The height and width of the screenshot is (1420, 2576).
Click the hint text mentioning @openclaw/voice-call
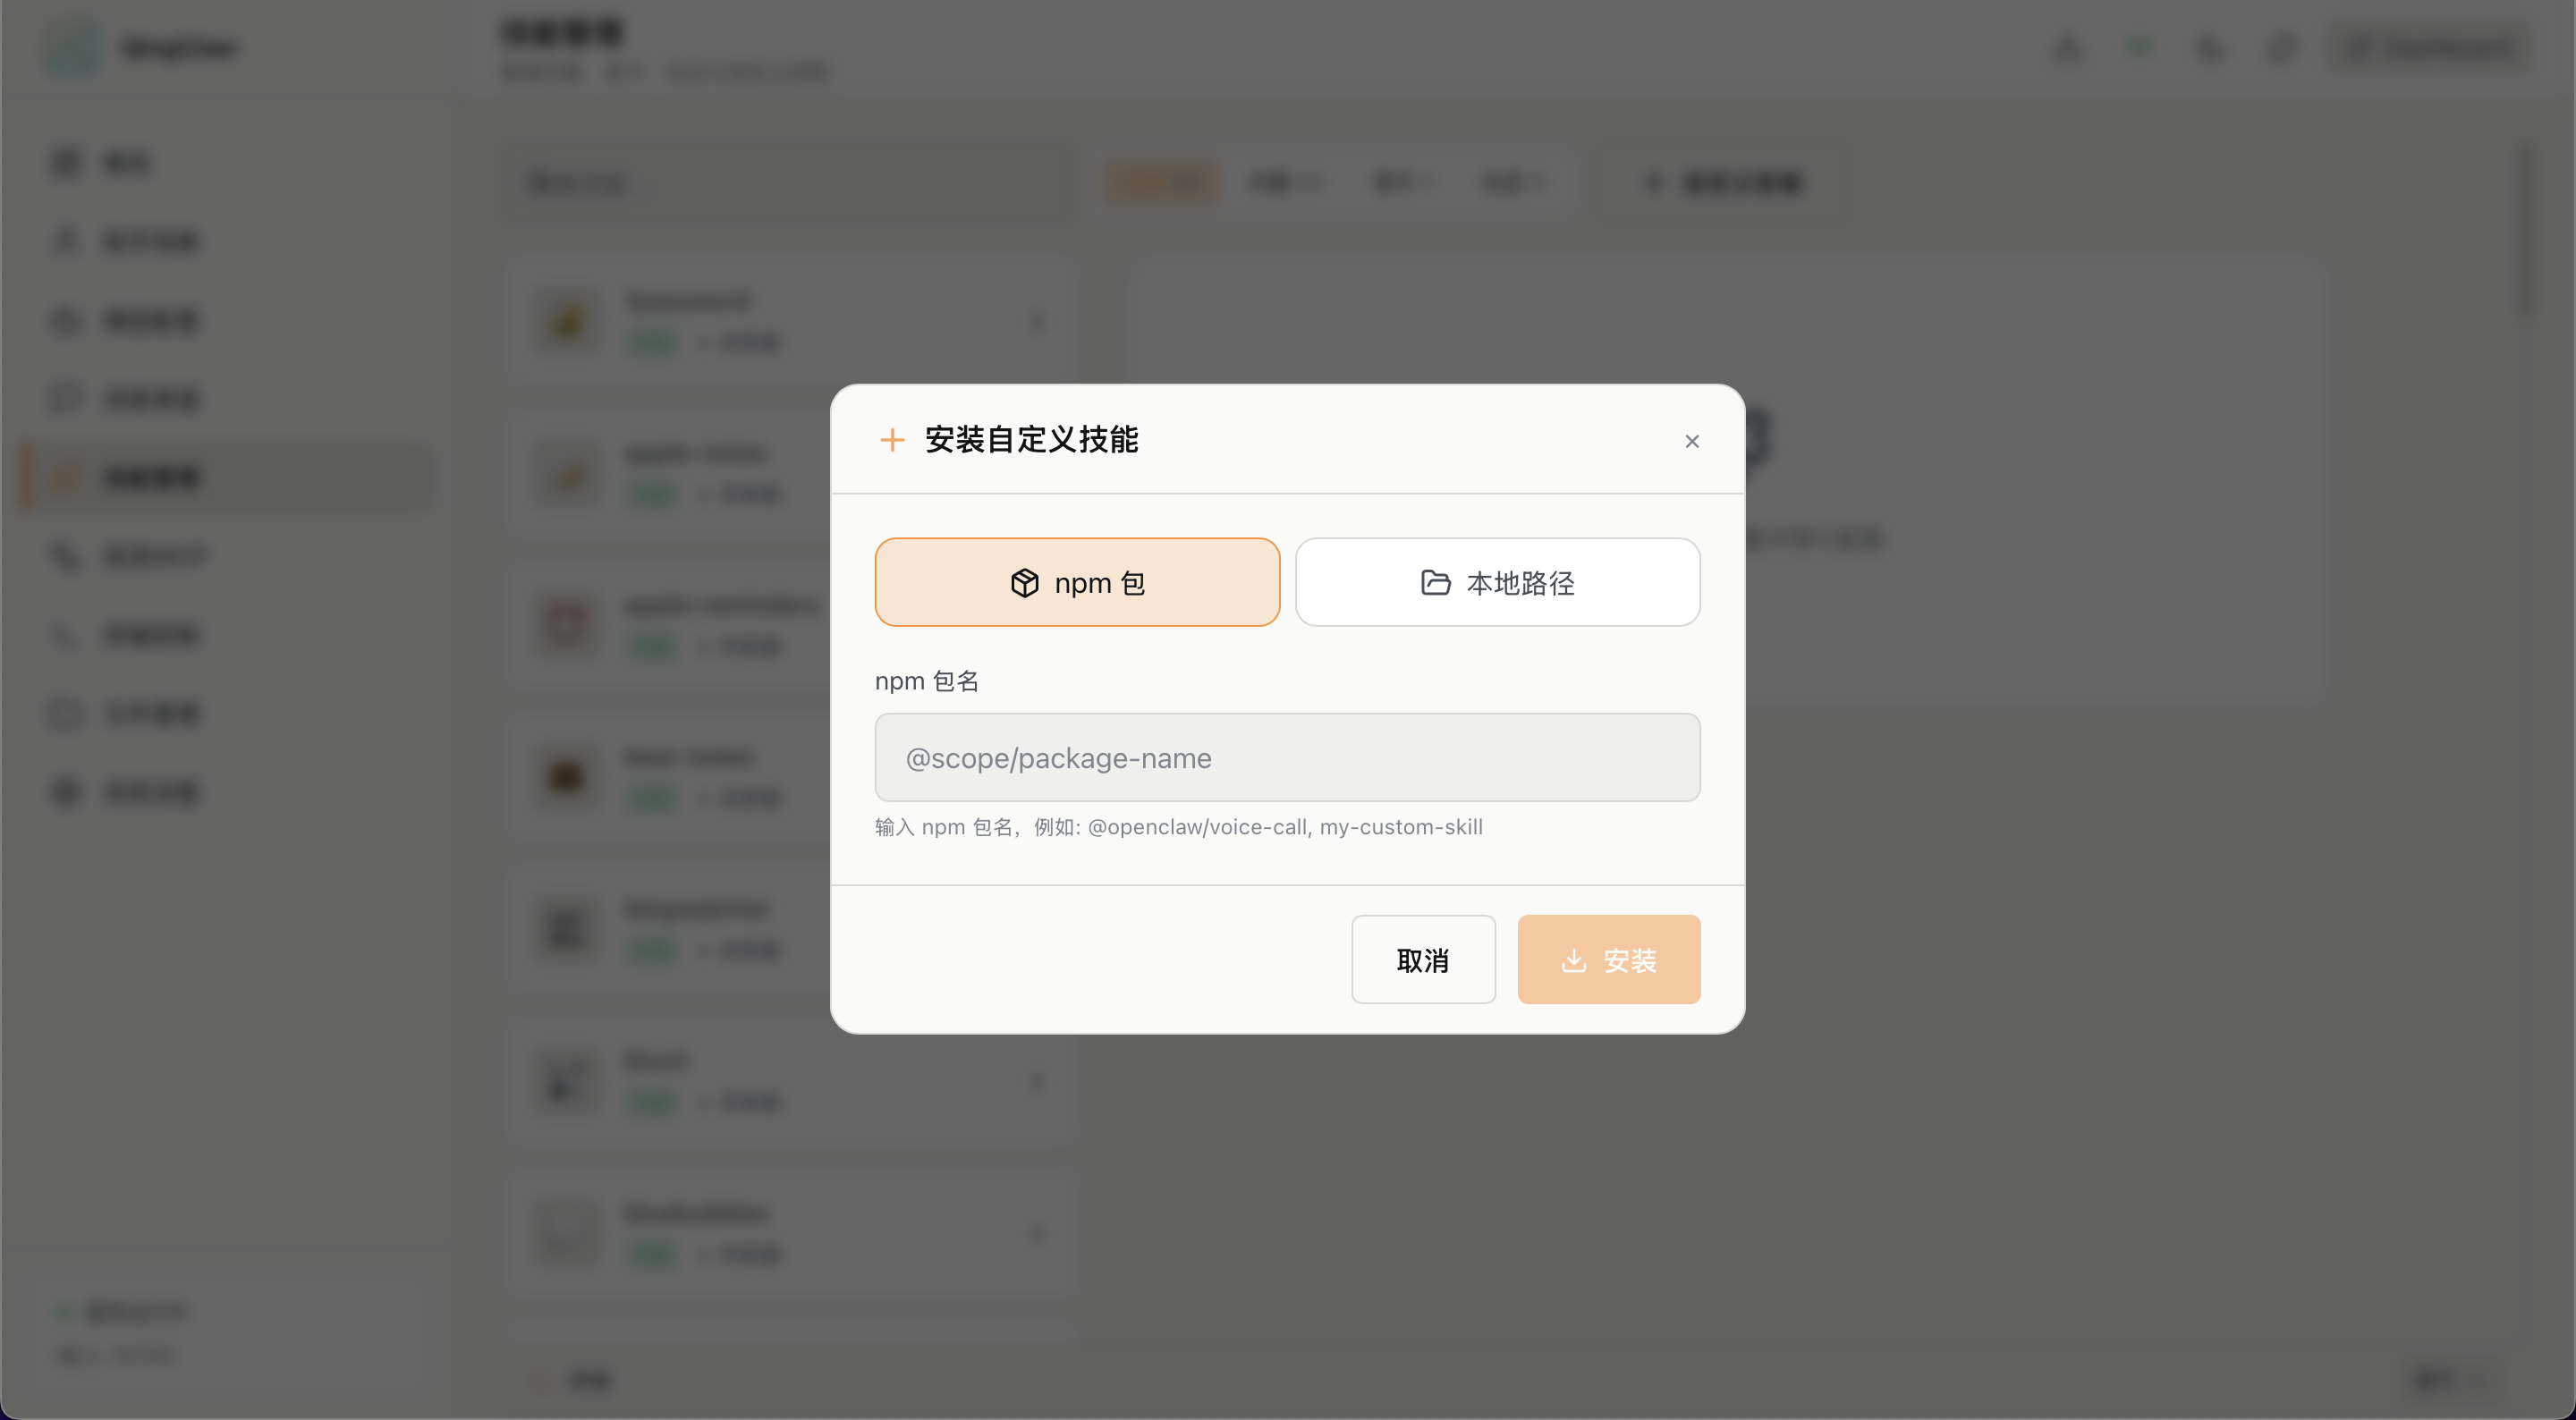[x=1178, y=827]
